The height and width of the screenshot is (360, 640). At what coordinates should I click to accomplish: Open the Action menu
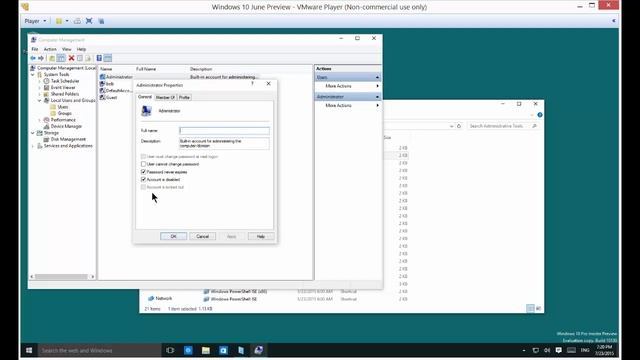tap(50, 49)
